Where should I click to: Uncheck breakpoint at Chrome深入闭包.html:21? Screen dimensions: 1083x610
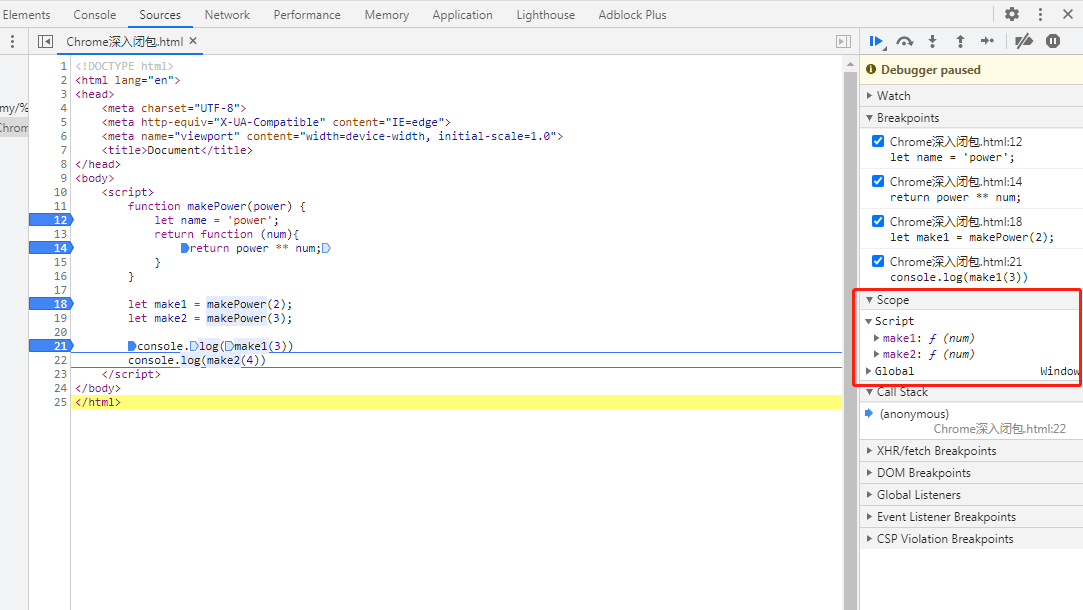[878, 261]
